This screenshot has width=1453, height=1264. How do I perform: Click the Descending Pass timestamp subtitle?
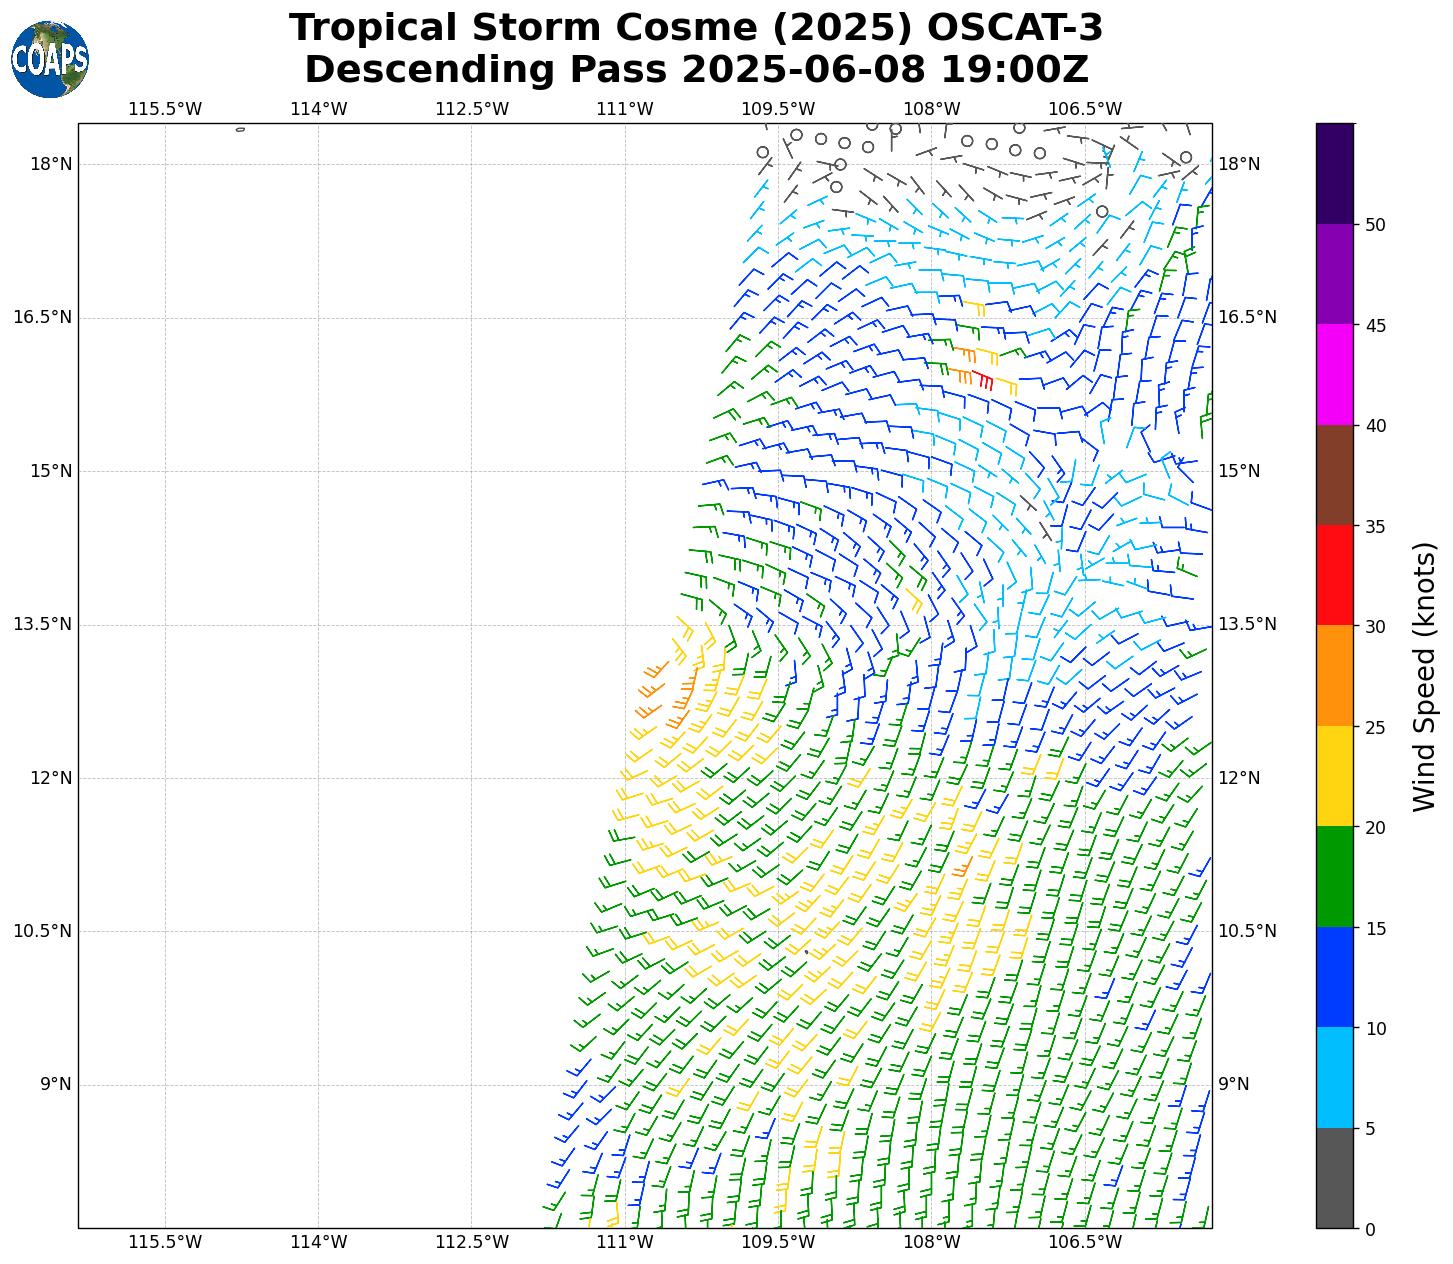695,70
